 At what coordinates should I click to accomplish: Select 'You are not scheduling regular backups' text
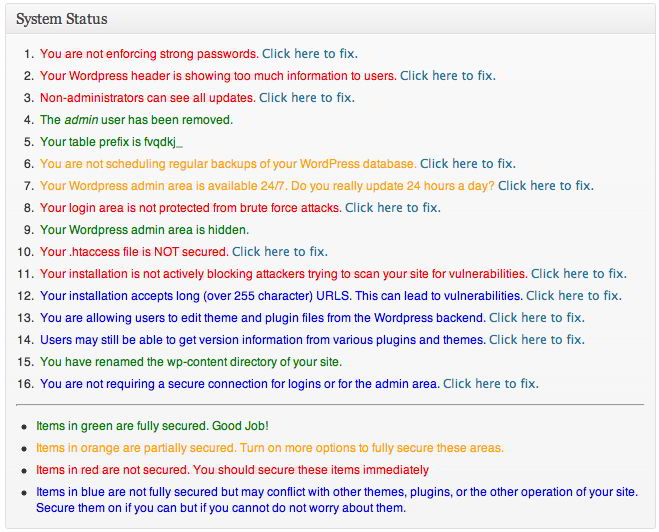tap(228, 163)
